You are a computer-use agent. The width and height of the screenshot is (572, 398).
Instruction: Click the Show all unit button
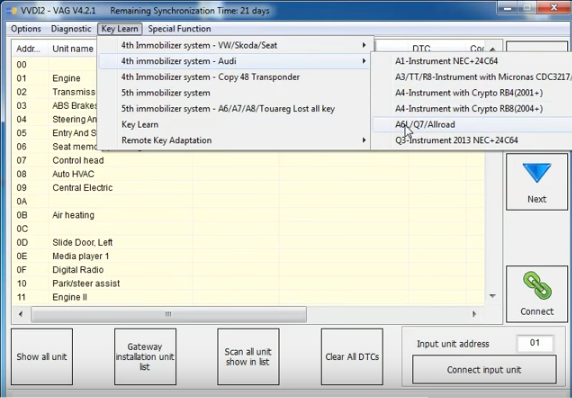point(42,356)
